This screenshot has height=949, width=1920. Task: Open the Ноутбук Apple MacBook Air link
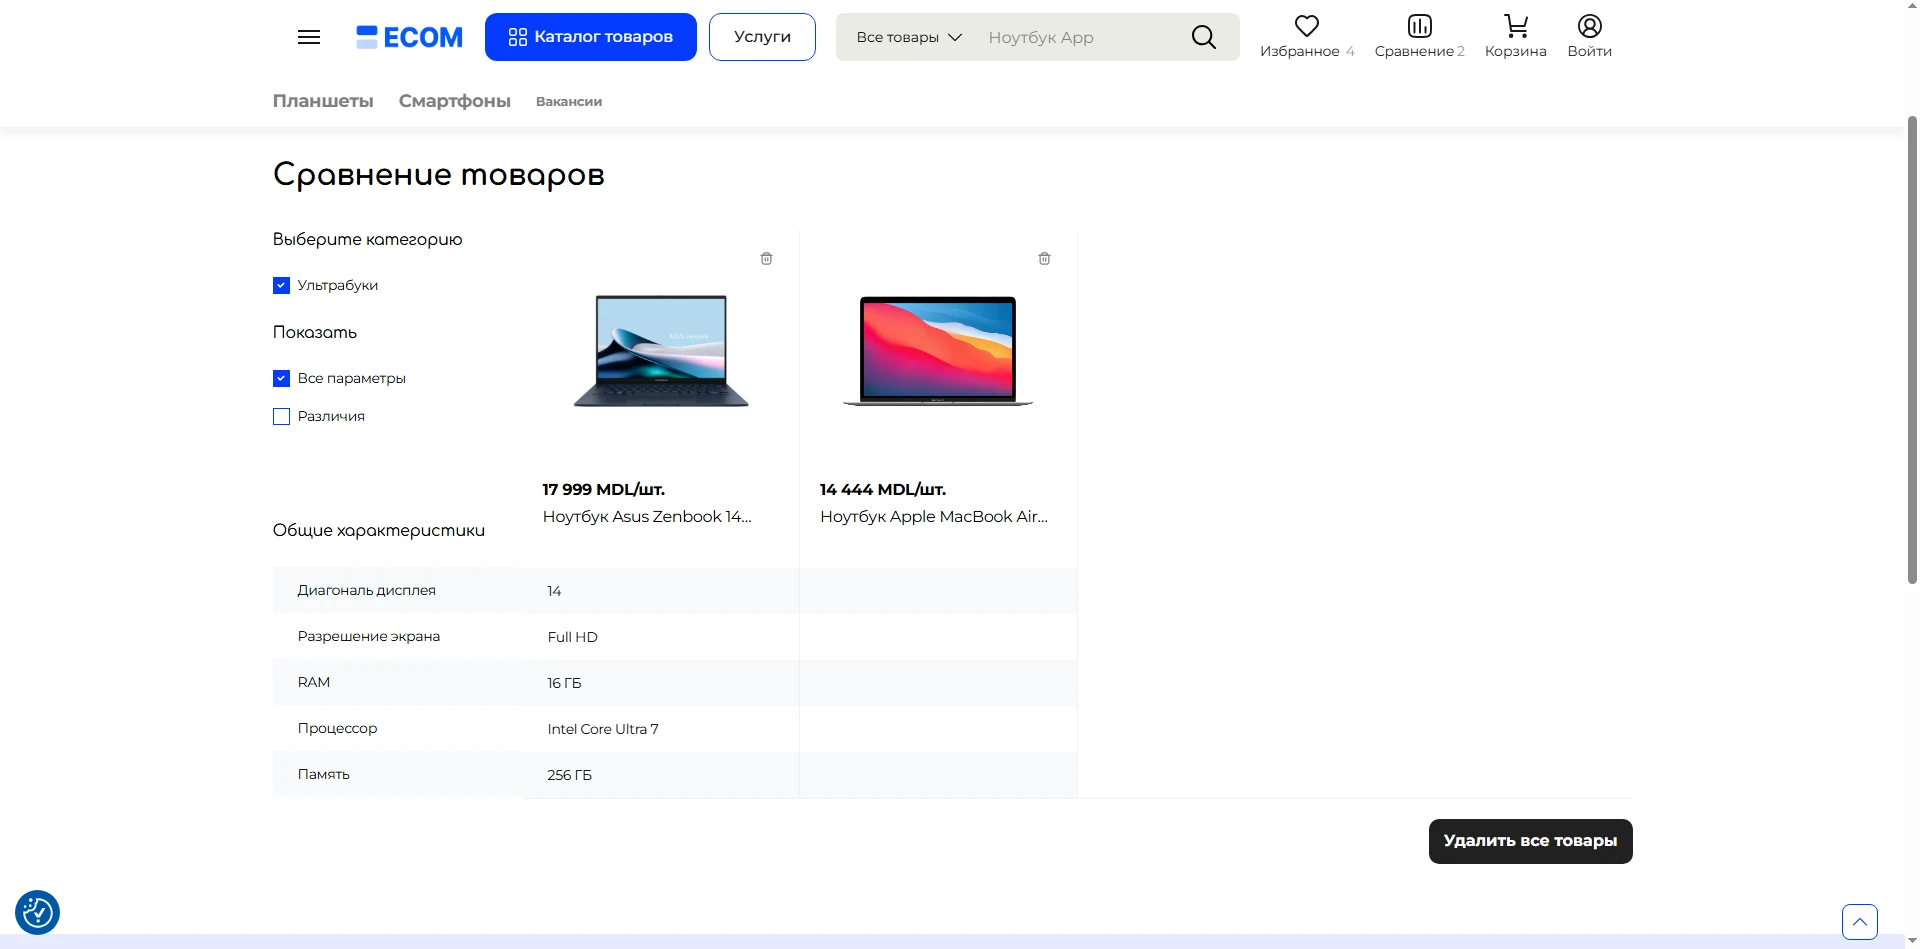click(x=934, y=517)
